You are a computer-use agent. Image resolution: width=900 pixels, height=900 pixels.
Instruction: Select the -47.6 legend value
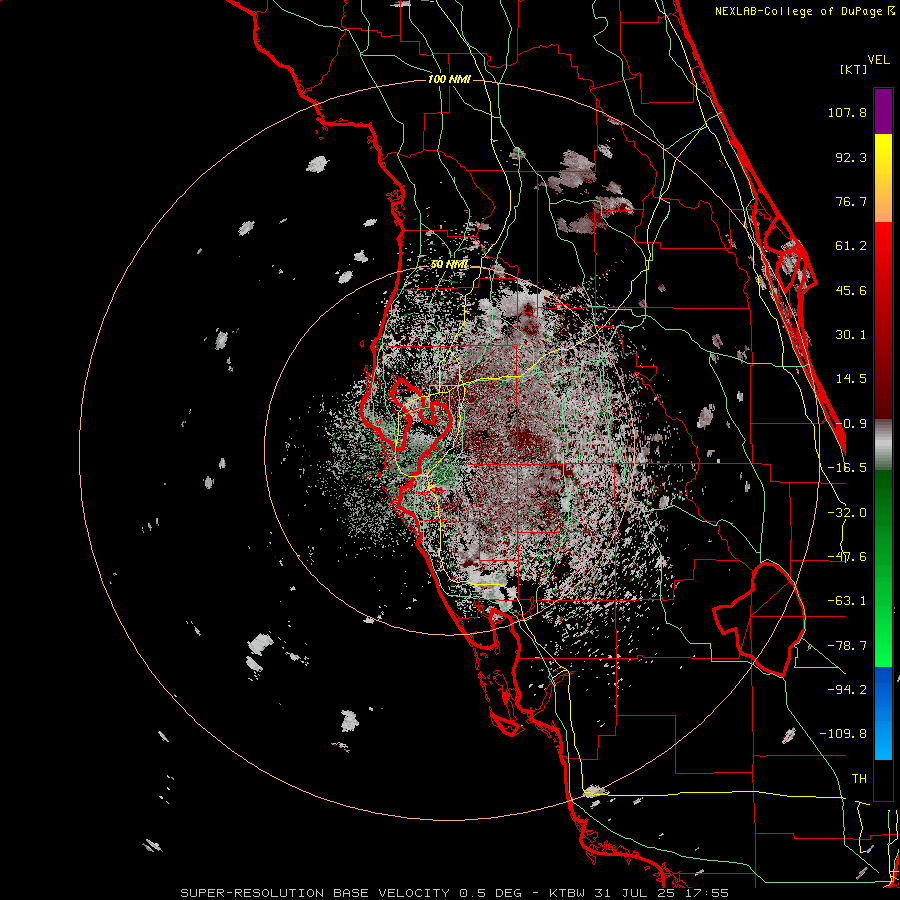pyautogui.click(x=847, y=557)
